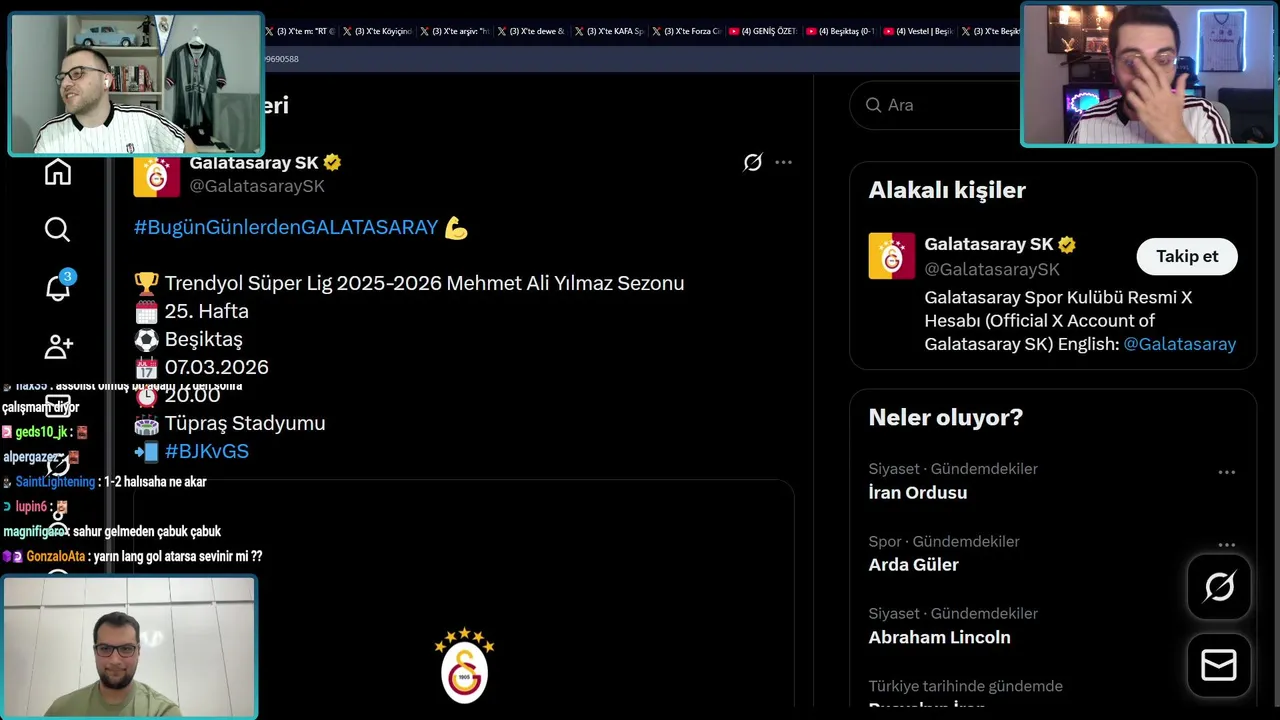Open the tweet media with Galatasaray crest
The height and width of the screenshot is (720, 1280).
(x=464, y=595)
